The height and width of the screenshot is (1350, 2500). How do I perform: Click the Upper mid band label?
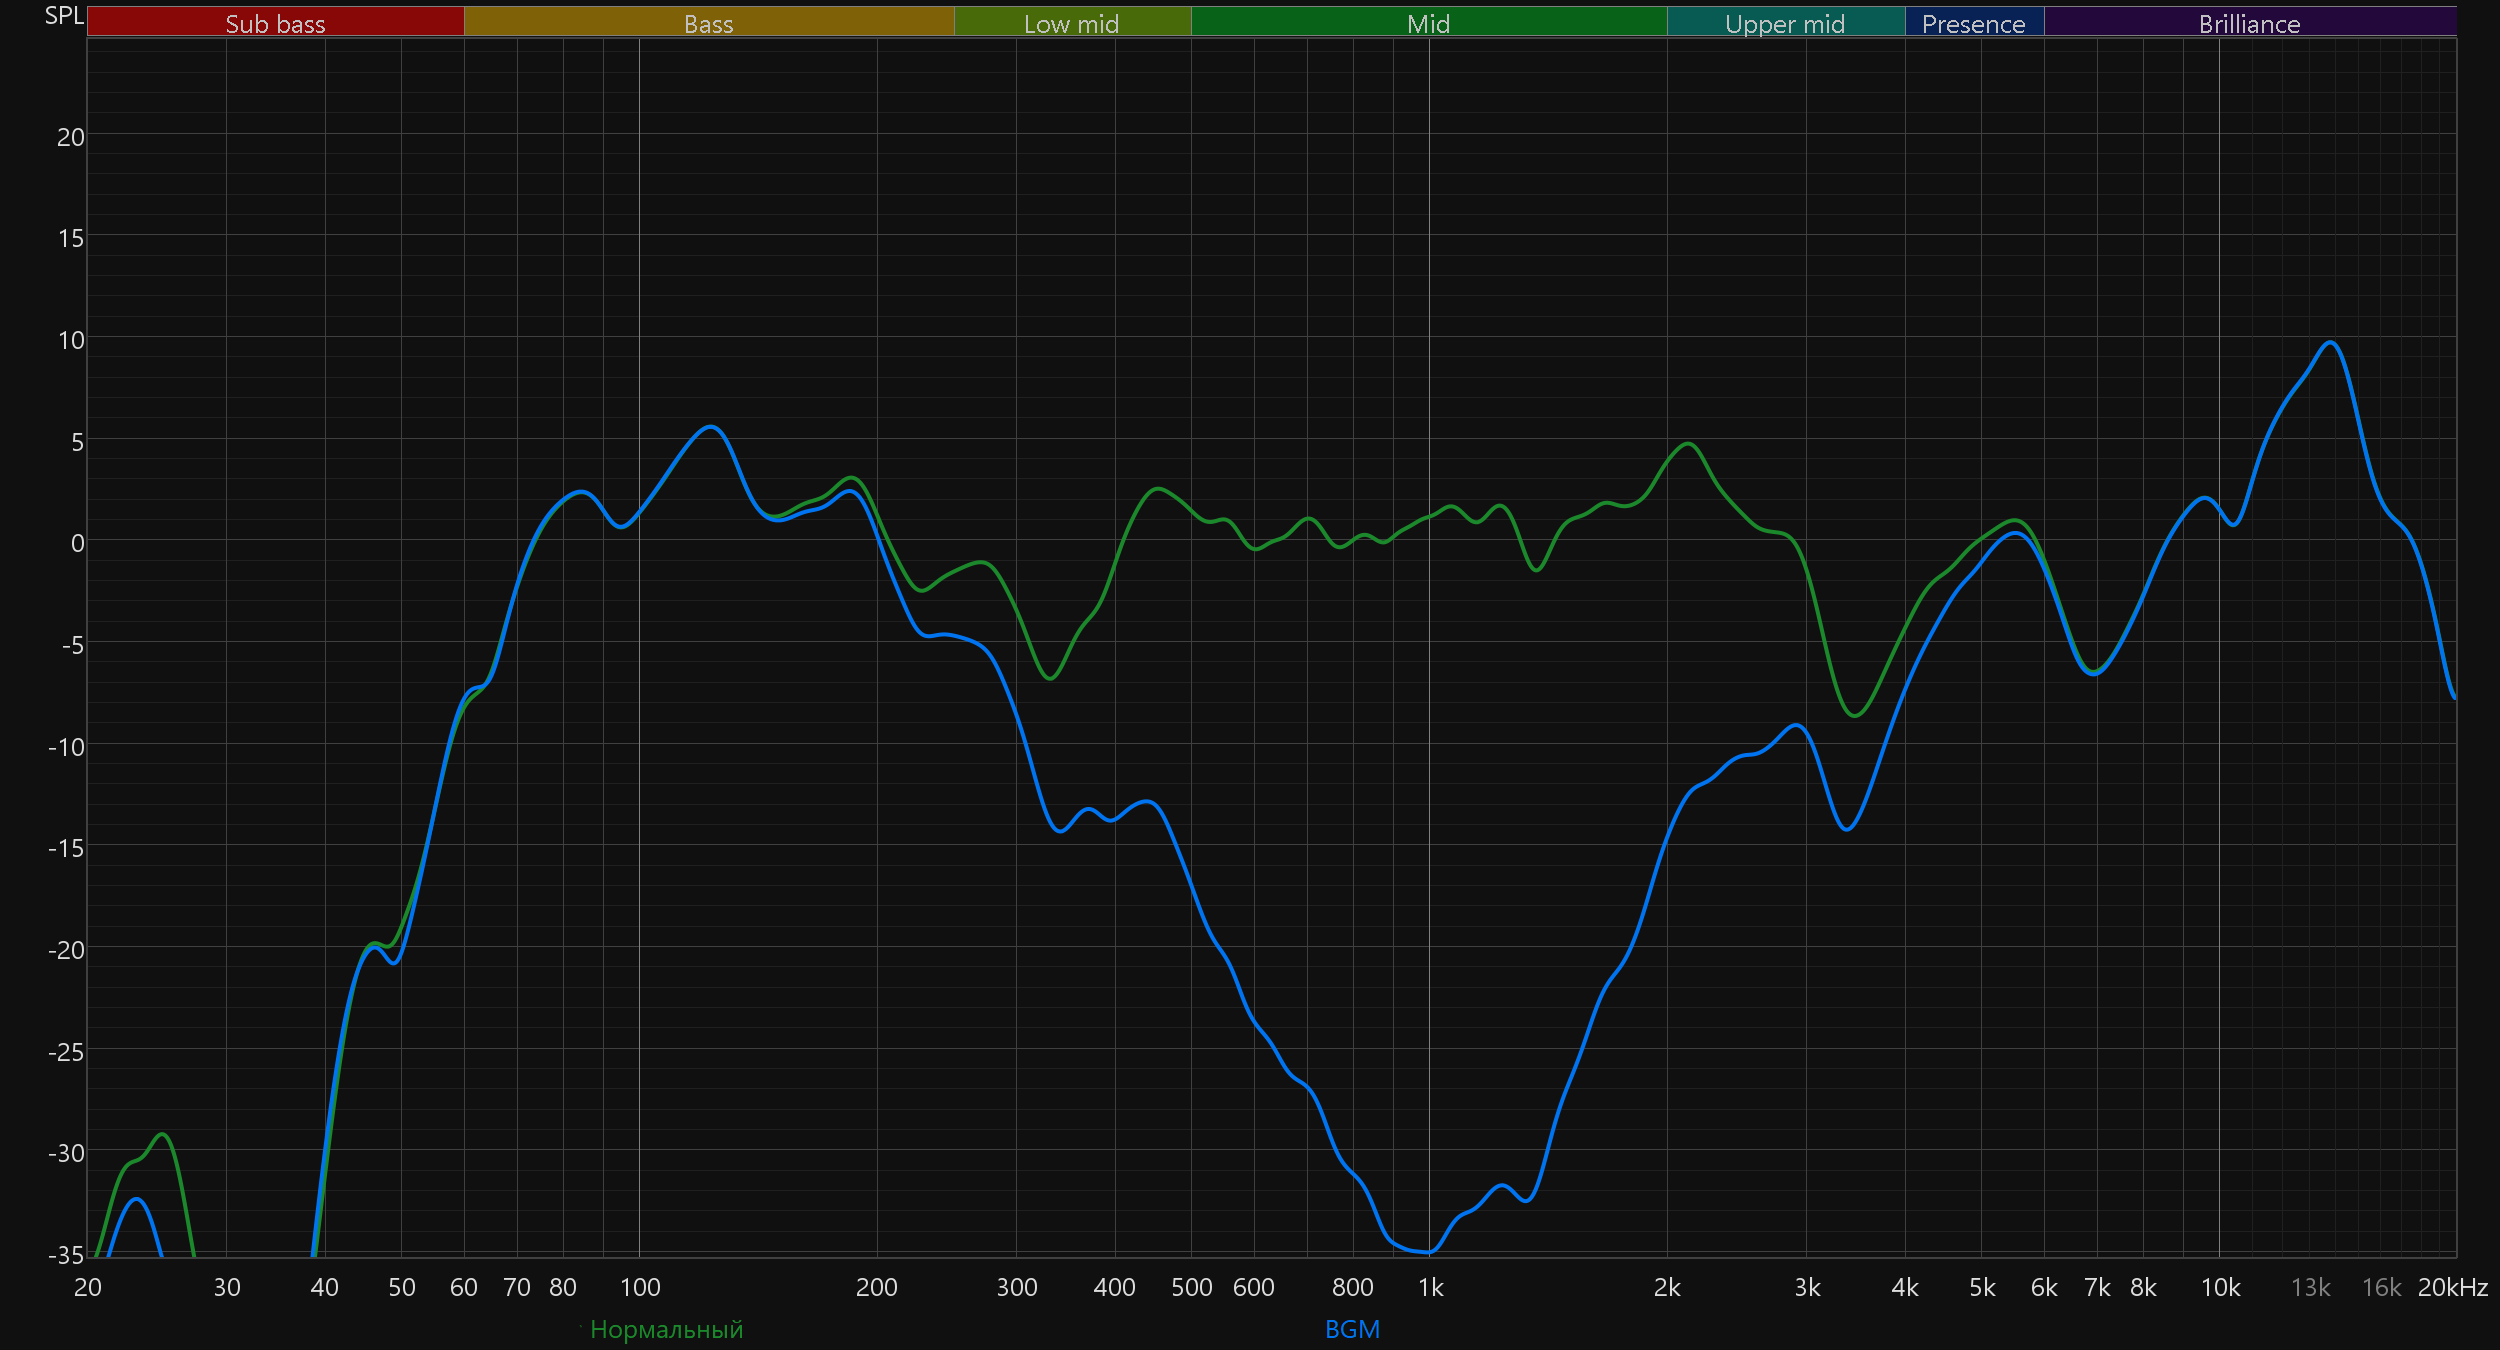tap(1785, 23)
